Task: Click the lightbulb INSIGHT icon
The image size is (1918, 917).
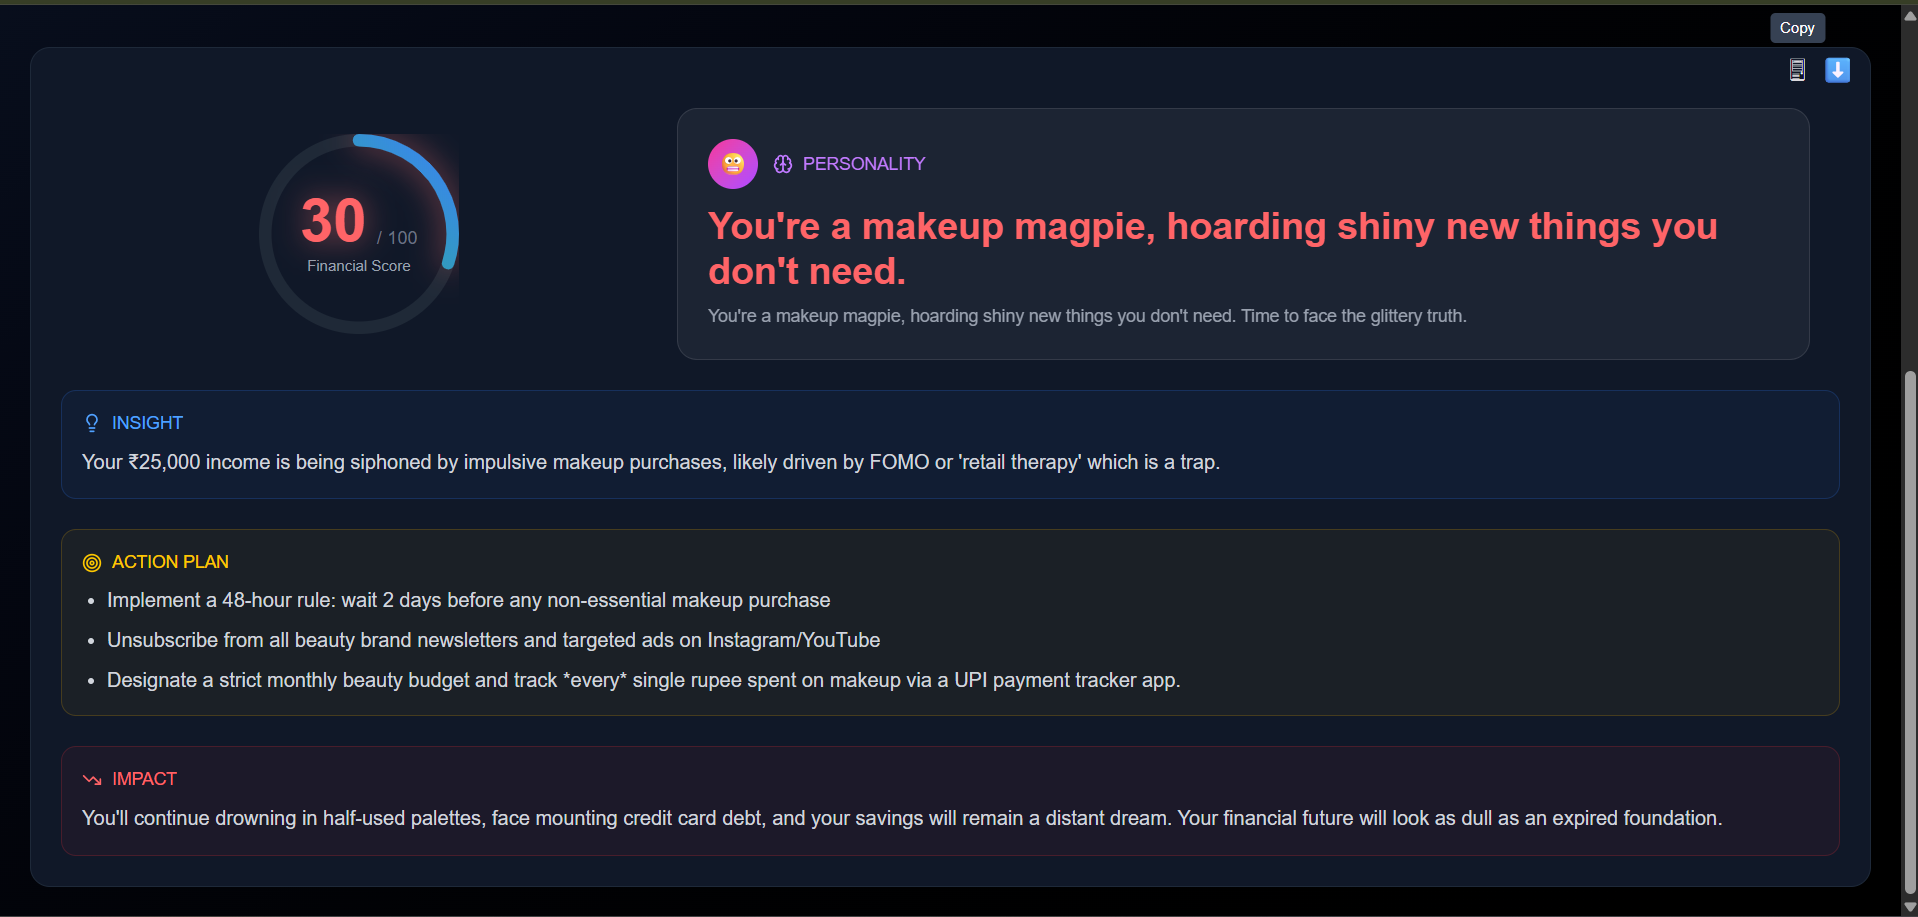Action: [92, 423]
